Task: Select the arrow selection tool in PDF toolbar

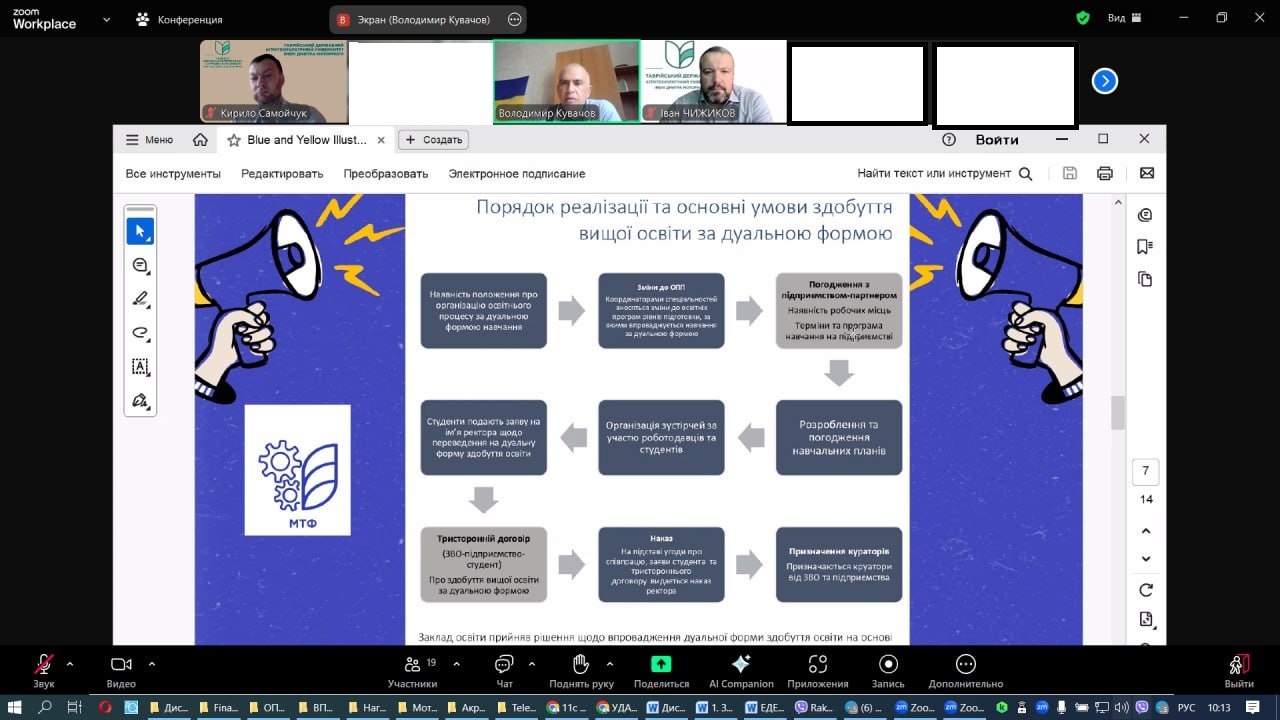Action: [x=140, y=231]
